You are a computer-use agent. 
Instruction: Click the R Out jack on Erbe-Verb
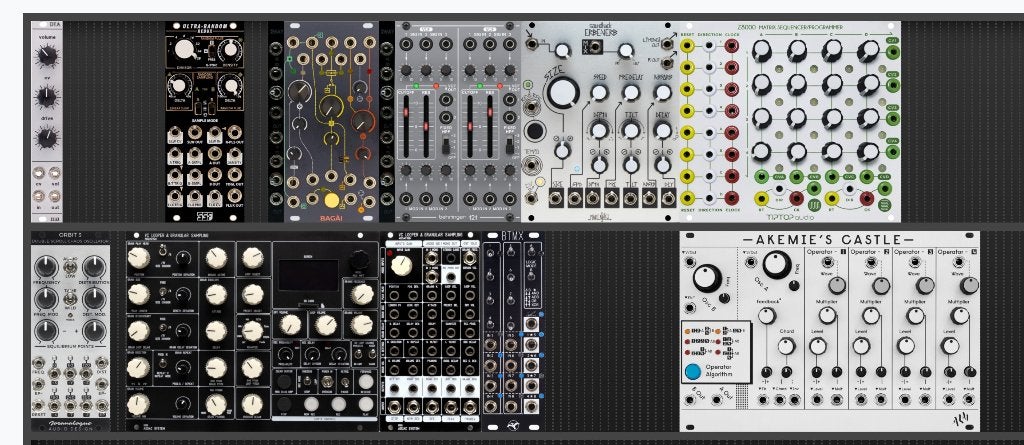click(667, 63)
